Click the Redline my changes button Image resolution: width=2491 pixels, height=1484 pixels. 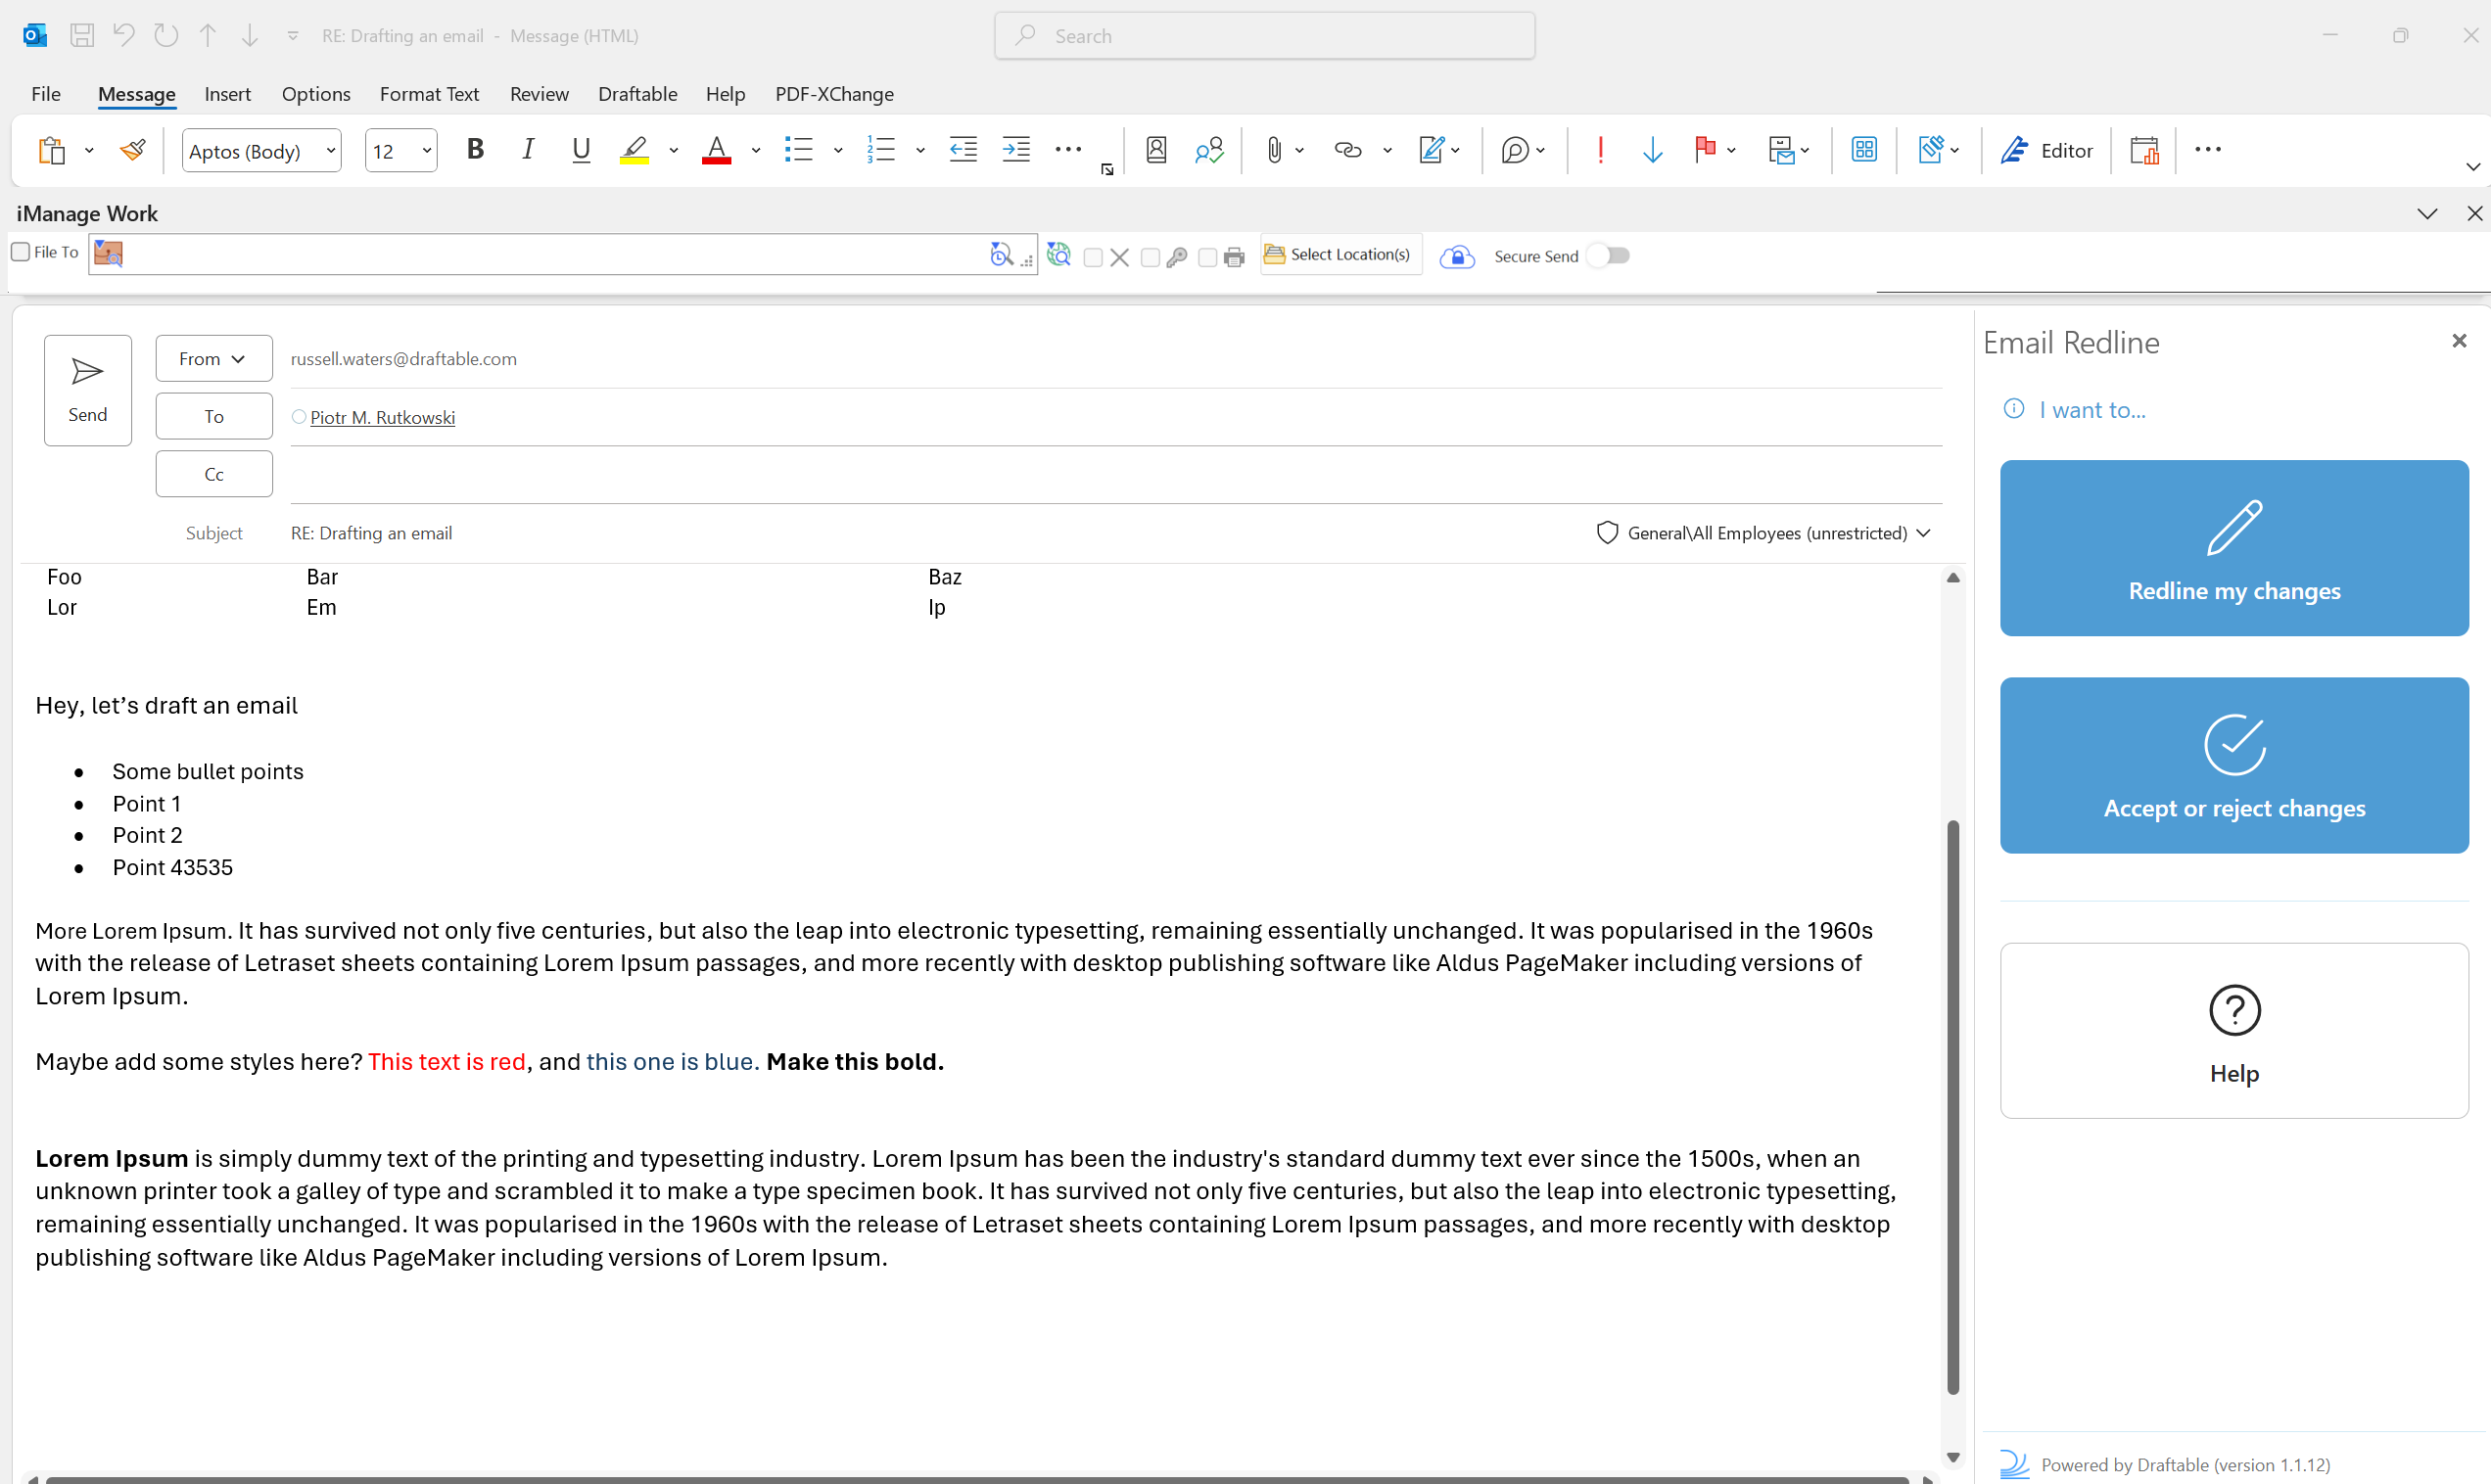2233,548
